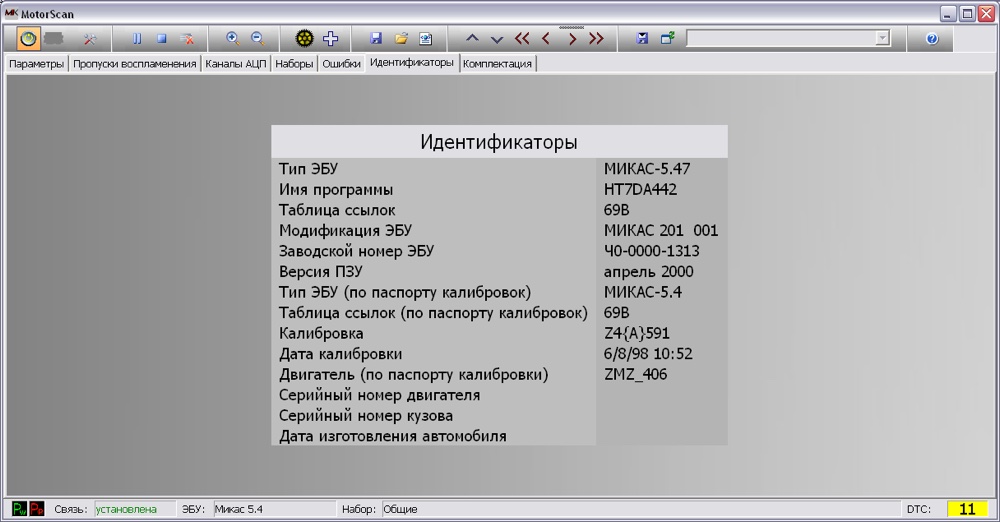Stop recording with the square stop icon
1000x522 pixels.
[162, 39]
